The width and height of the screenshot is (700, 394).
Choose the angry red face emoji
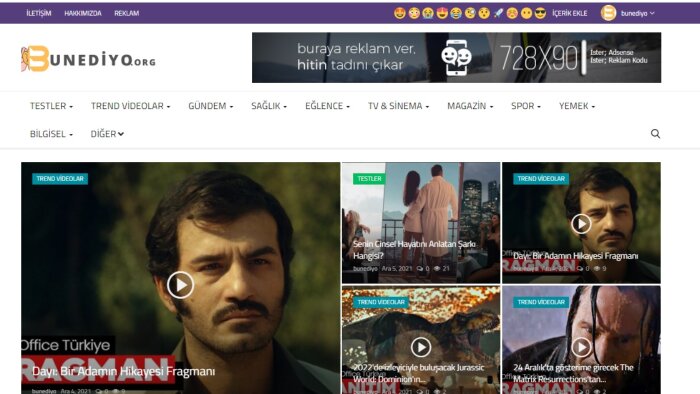(512, 13)
